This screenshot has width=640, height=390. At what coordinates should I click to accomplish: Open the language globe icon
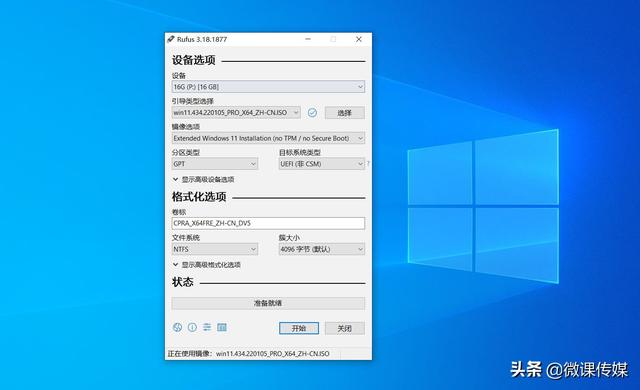[x=177, y=327]
